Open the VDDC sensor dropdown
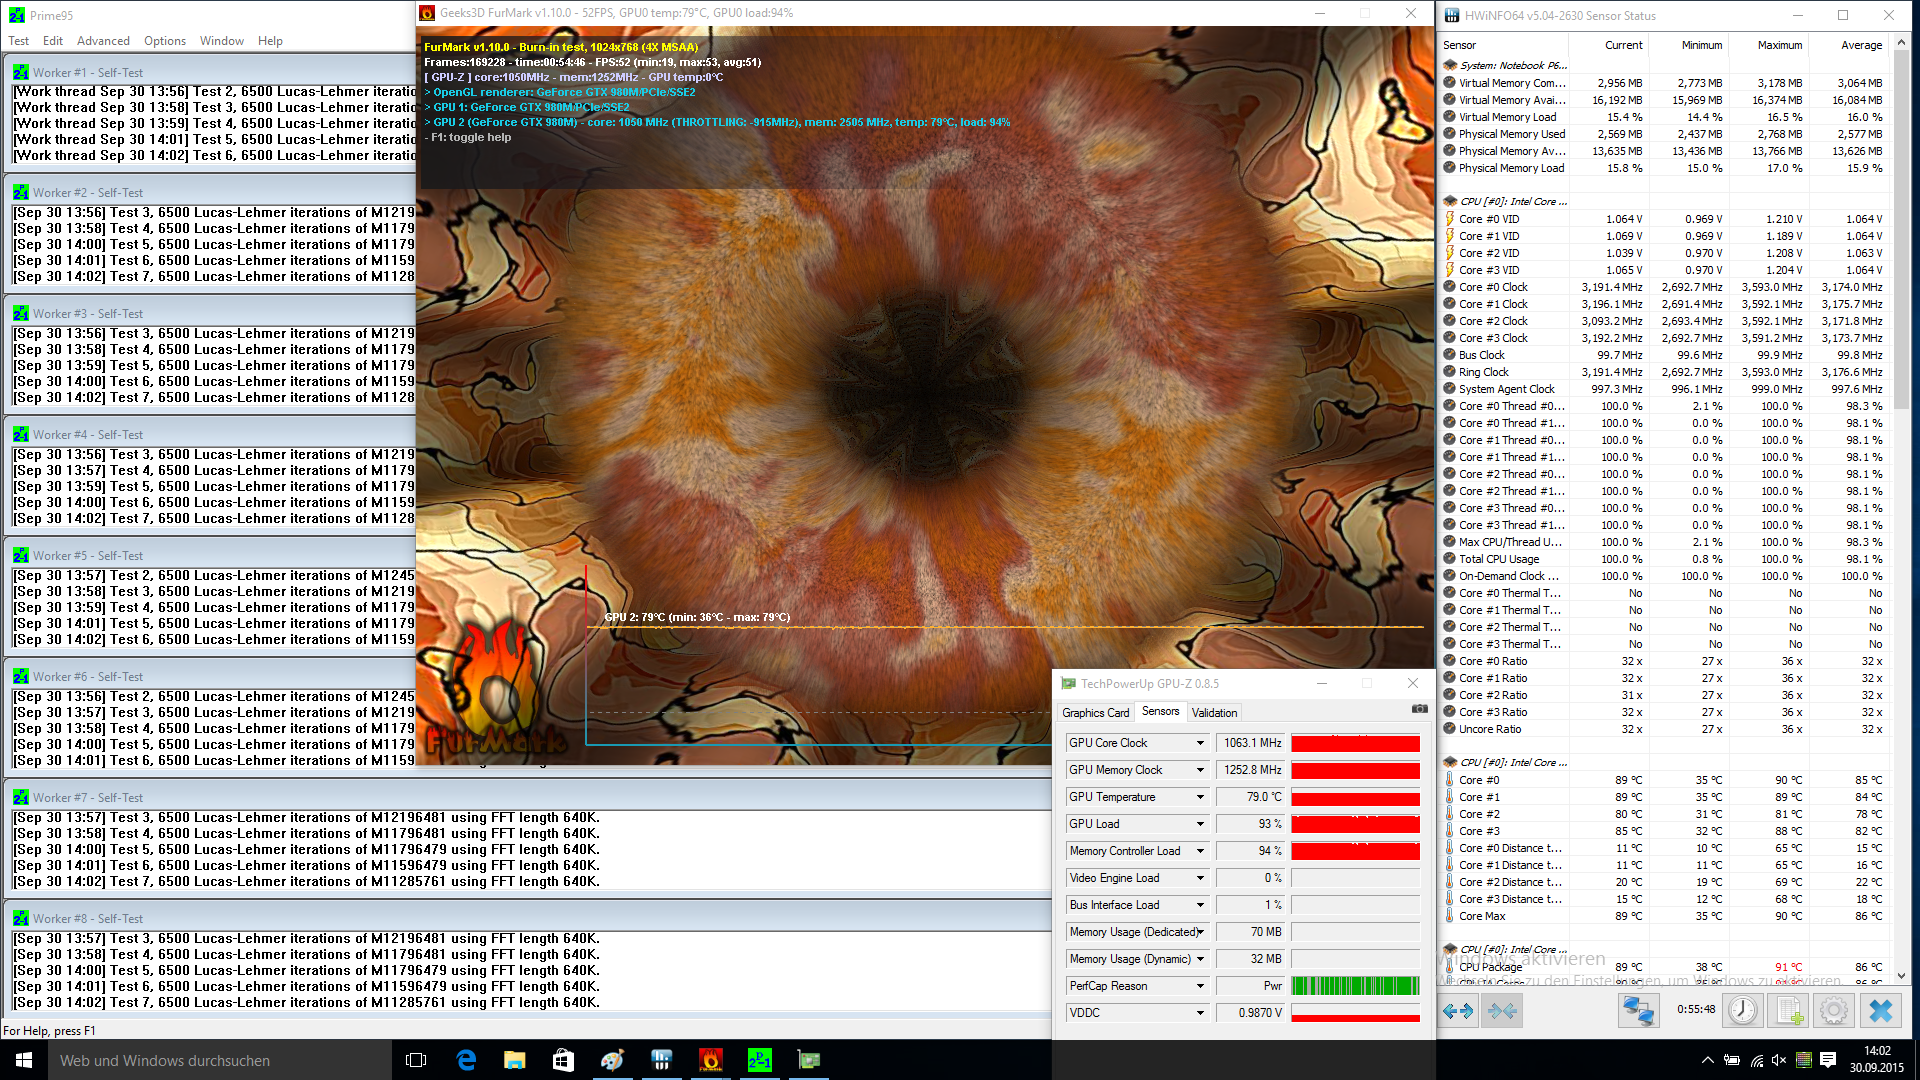Viewport: 1920px width, 1080px height. click(x=1200, y=1013)
